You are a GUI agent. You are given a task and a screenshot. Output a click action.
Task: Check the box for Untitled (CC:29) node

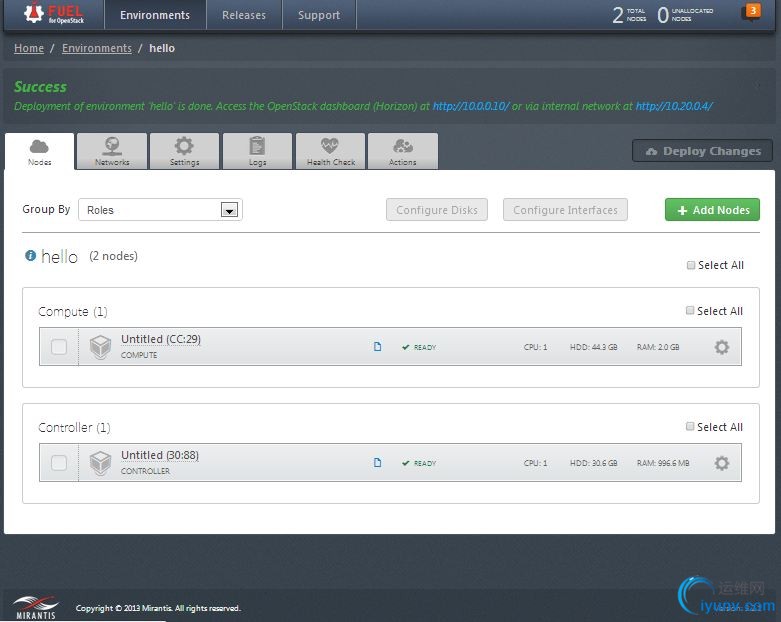(59, 347)
